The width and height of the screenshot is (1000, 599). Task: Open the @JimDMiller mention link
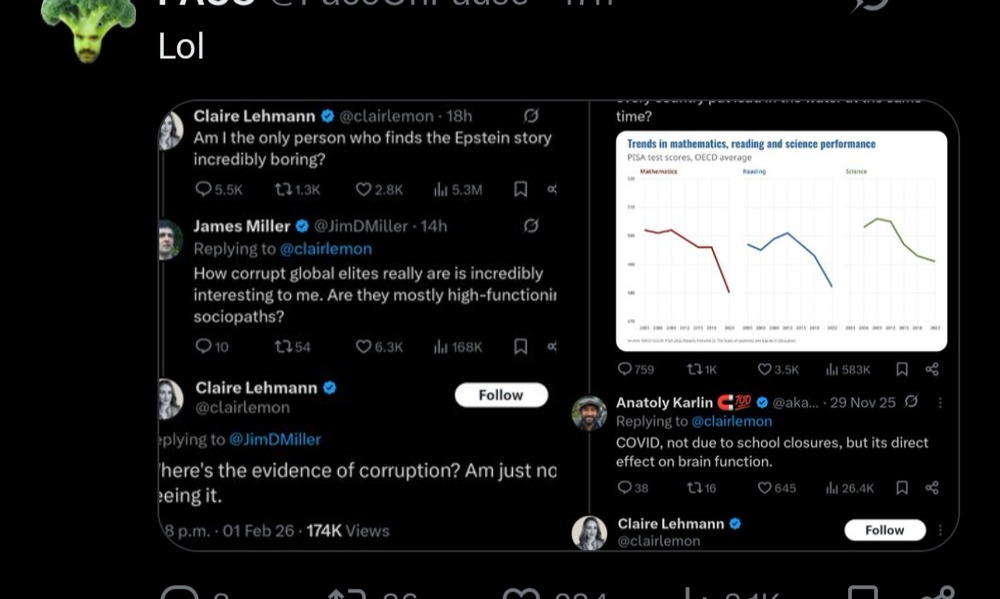click(275, 439)
